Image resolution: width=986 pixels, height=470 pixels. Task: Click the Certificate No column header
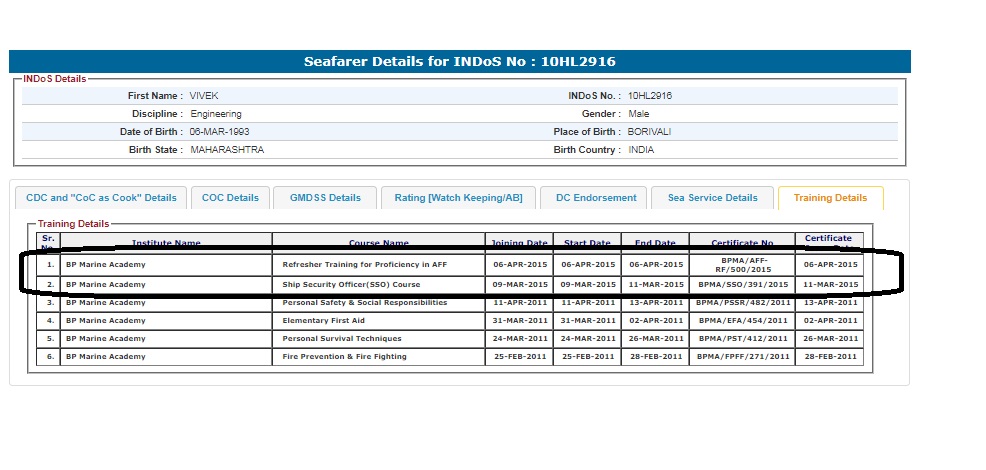click(x=742, y=243)
